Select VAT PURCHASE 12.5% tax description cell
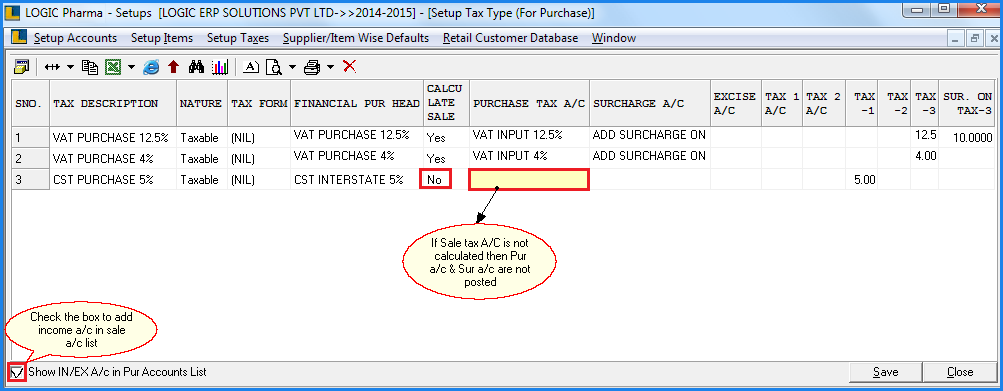The width and height of the screenshot is (1003, 391). pyautogui.click(x=113, y=138)
